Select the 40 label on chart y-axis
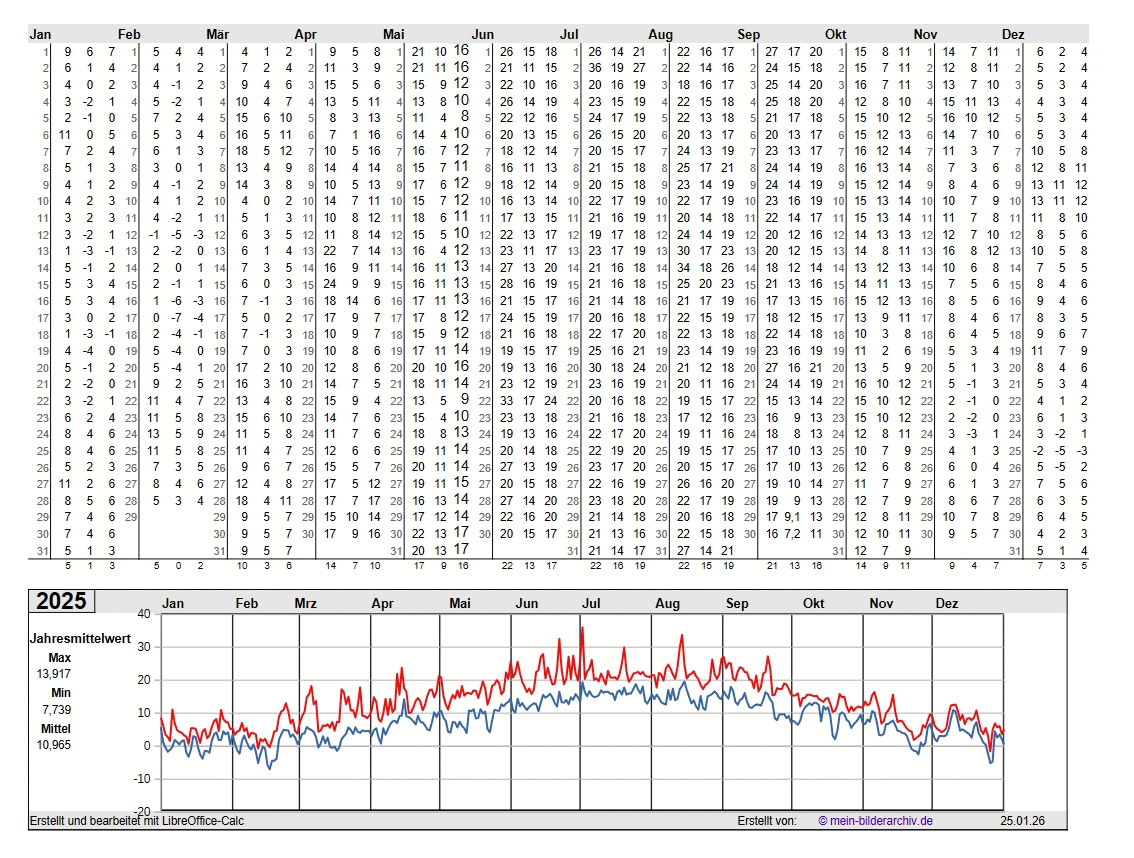This screenshot has width=1134, height=858. click(x=143, y=614)
